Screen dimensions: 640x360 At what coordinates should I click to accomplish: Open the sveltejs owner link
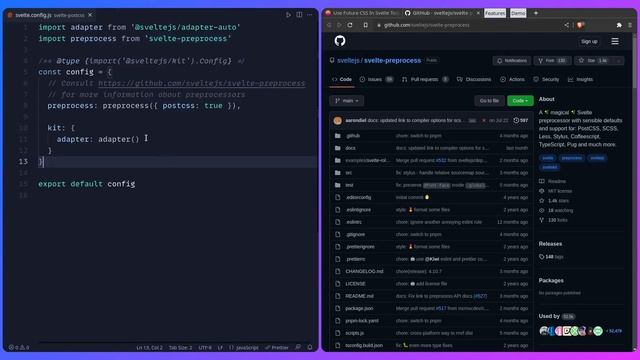click(x=348, y=60)
